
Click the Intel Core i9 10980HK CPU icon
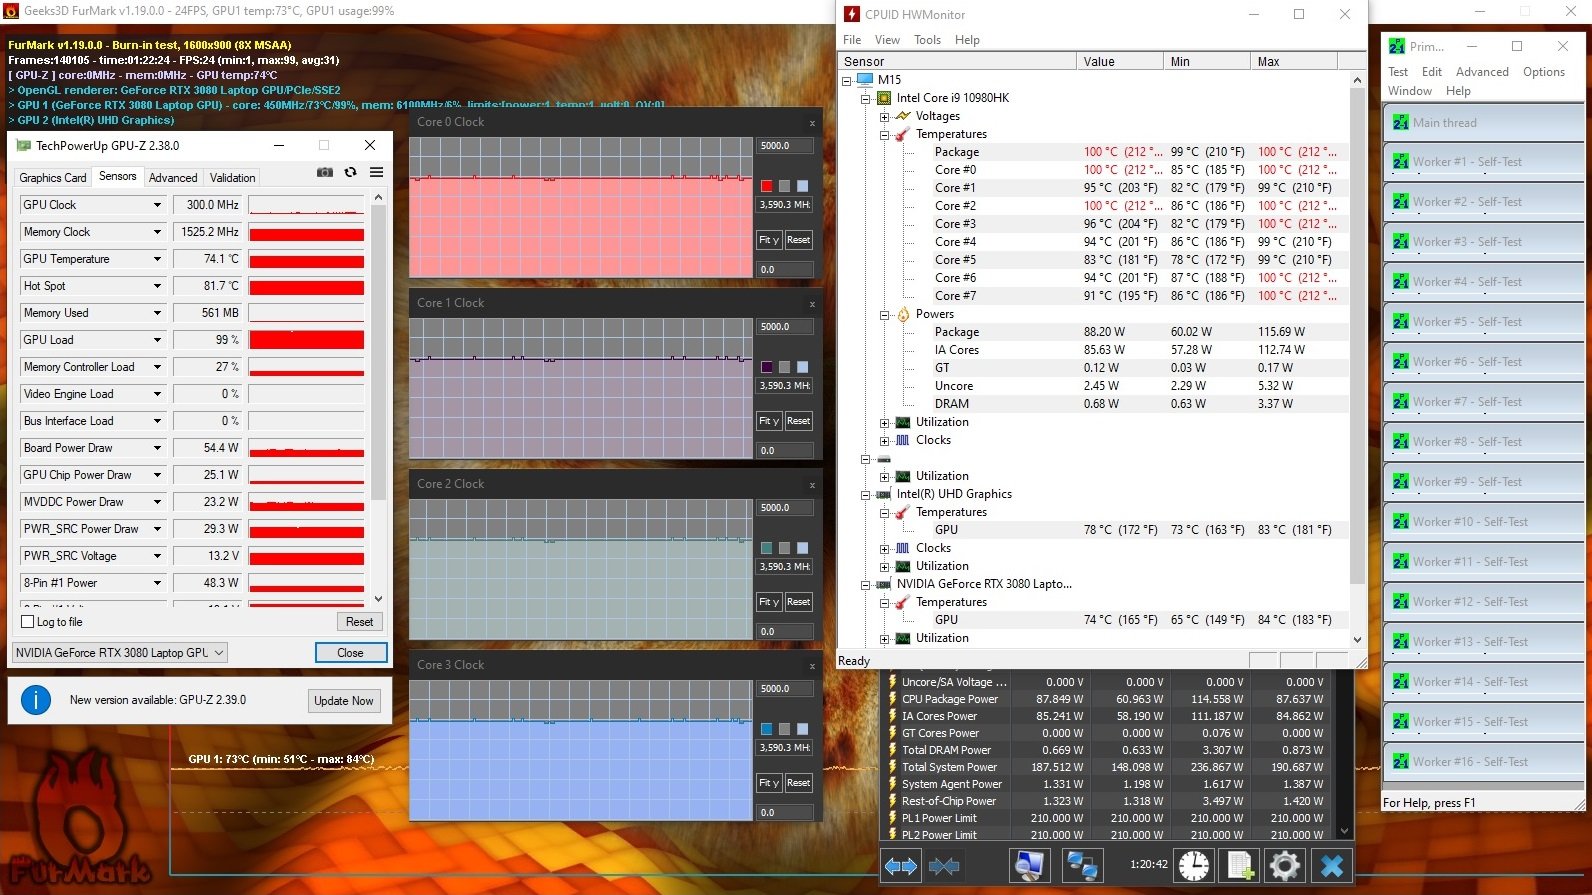tap(884, 98)
